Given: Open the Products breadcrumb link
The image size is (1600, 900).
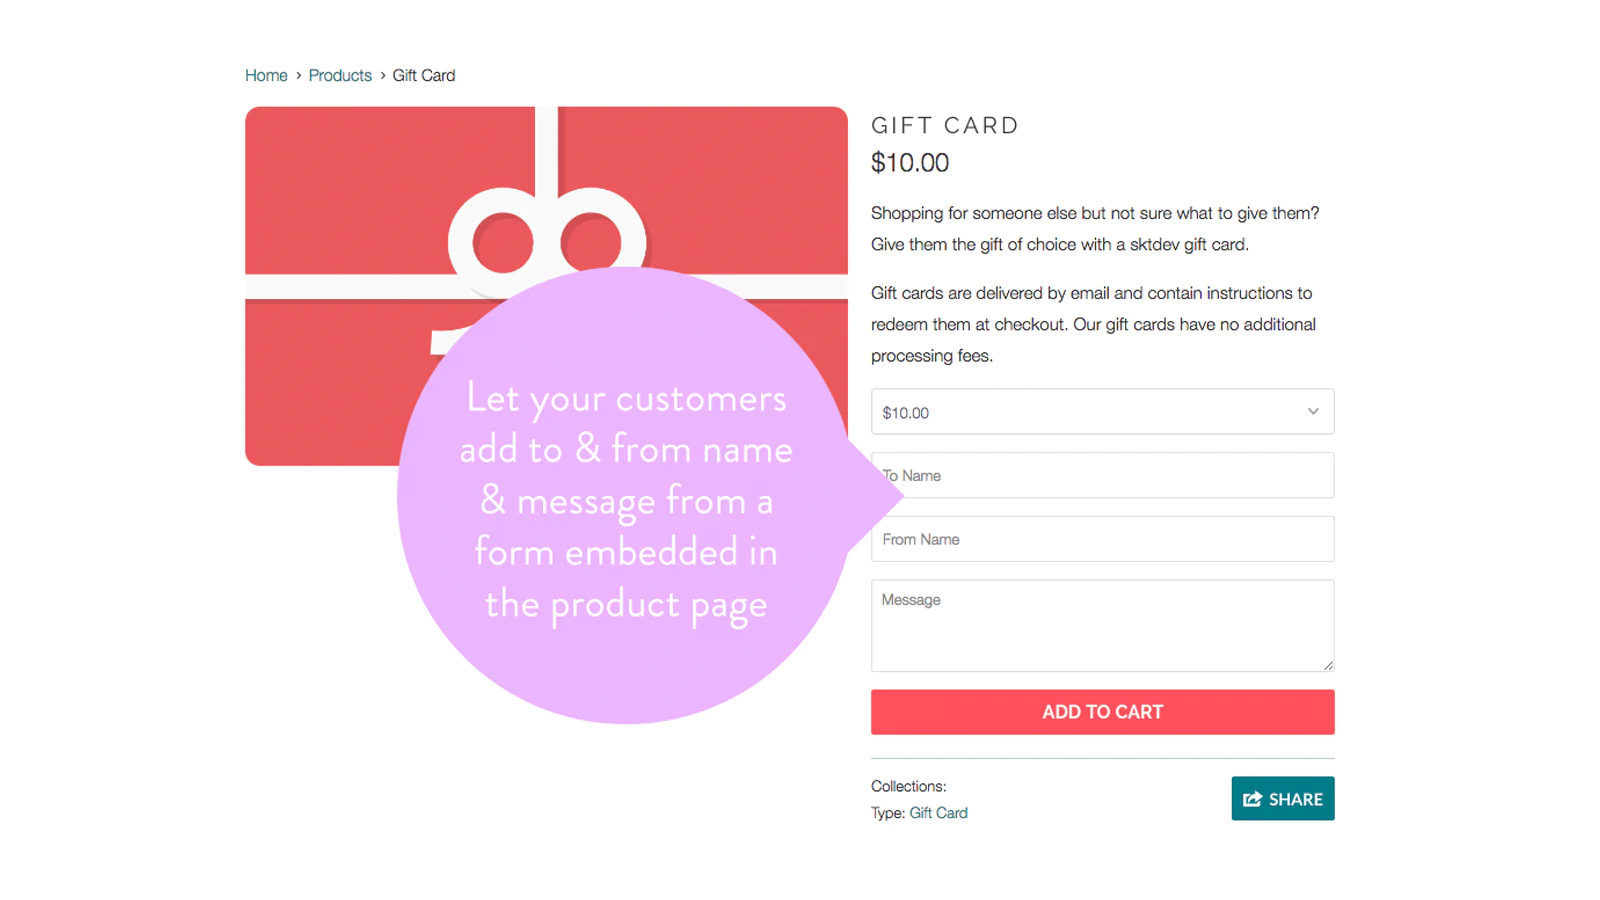Looking at the screenshot, I should click(340, 75).
